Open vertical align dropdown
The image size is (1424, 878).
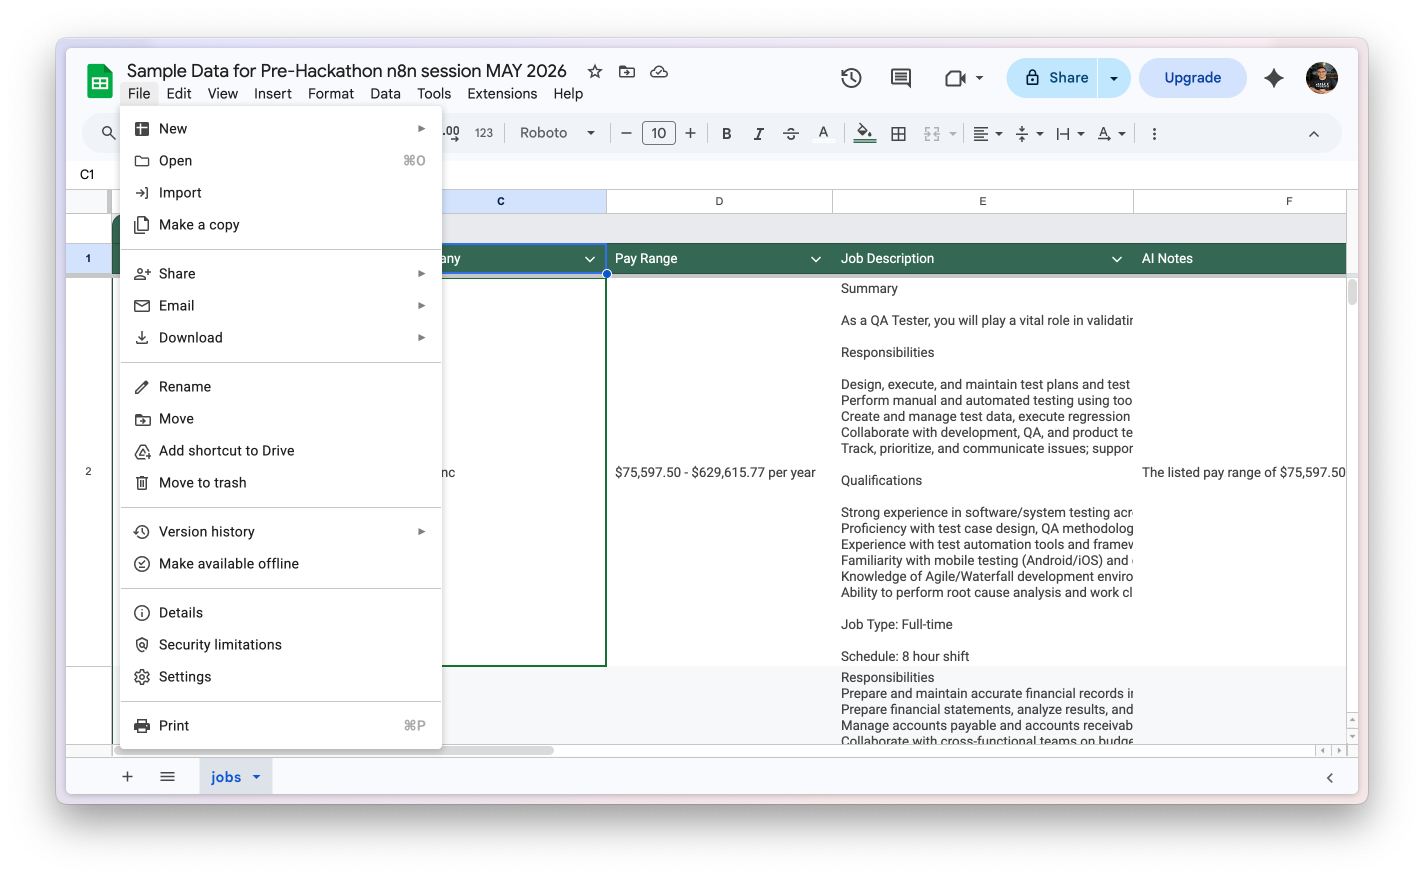[x=1029, y=133]
